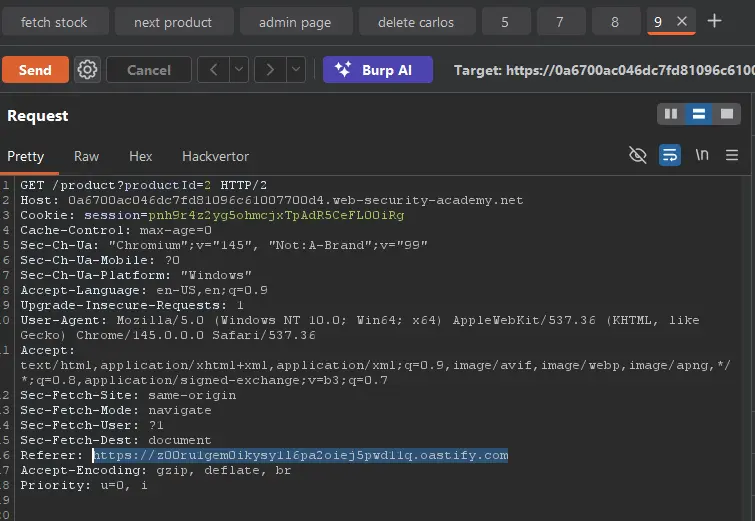The height and width of the screenshot is (521, 755).
Task: Toggle hidden eye-slash visibility icon
Action: tap(637, 155)
